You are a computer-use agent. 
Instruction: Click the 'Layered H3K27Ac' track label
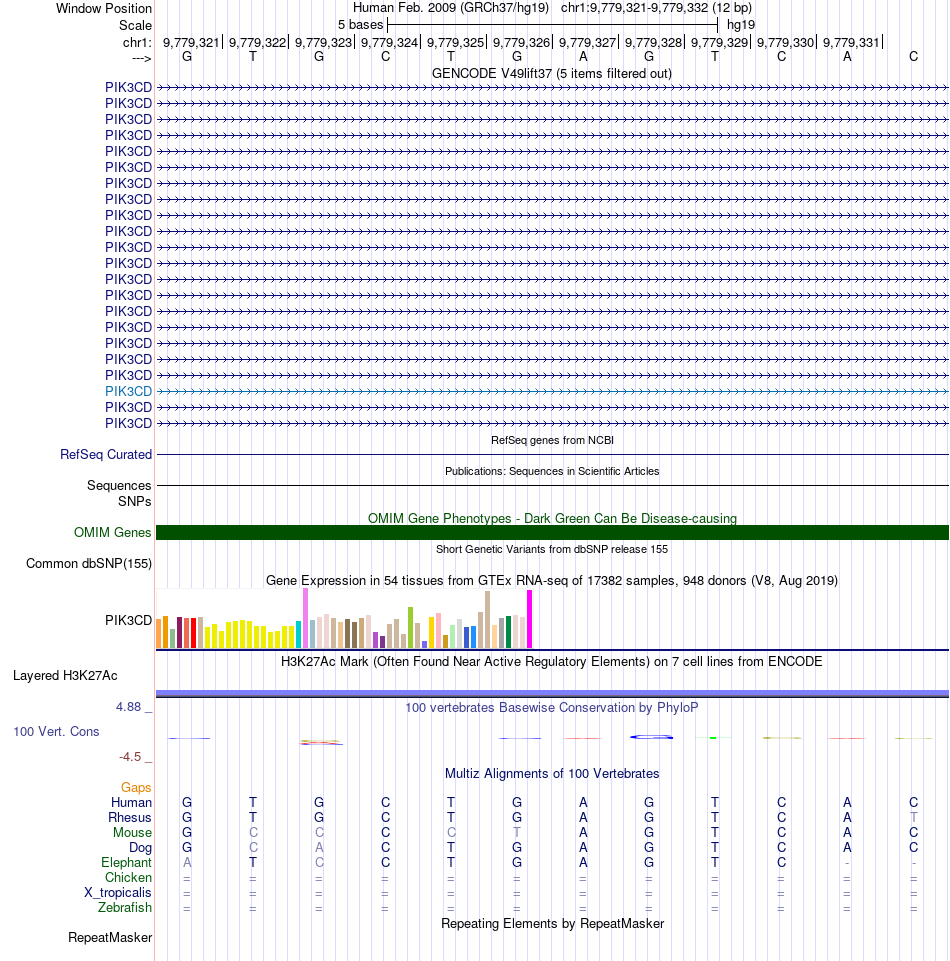(x=65, y=675)
